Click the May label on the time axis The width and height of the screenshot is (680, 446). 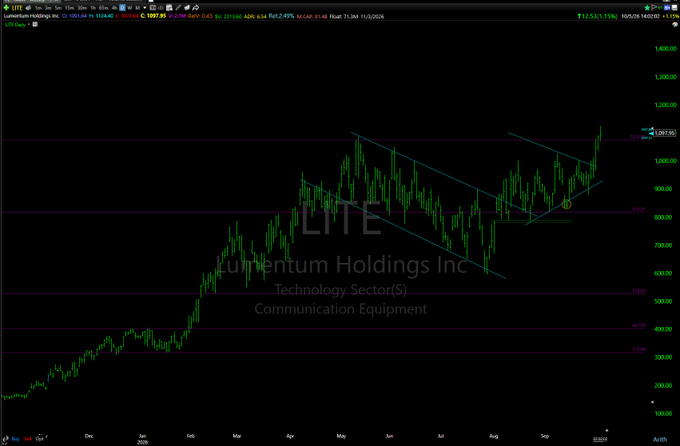[341, 436]
